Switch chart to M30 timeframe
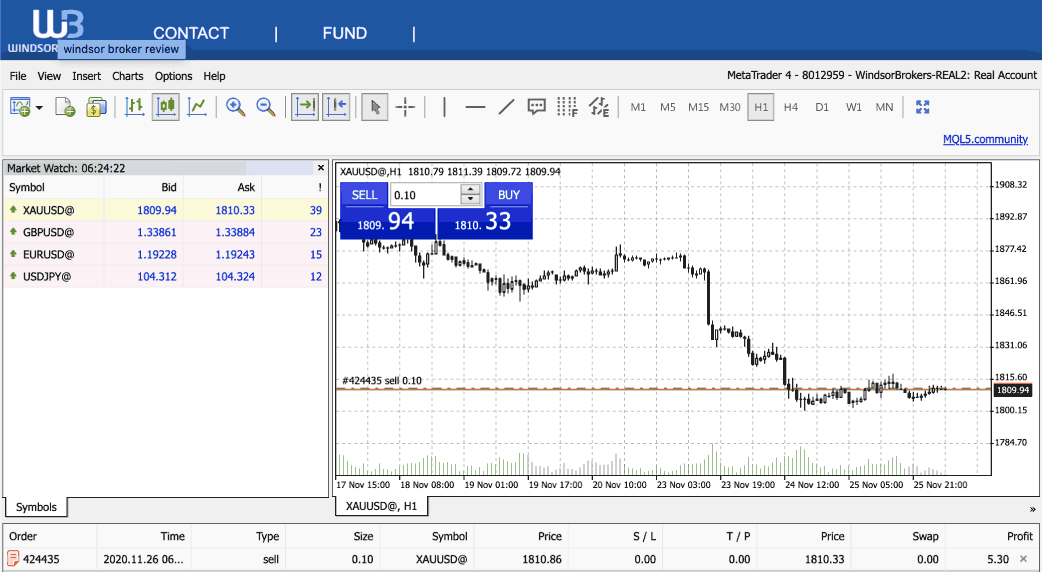 (730, 107)
